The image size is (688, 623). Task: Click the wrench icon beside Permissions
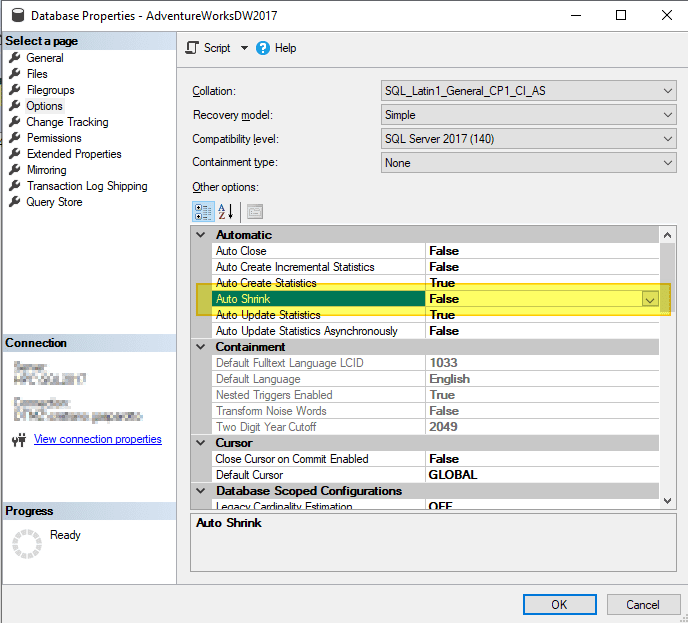point(15,138)
